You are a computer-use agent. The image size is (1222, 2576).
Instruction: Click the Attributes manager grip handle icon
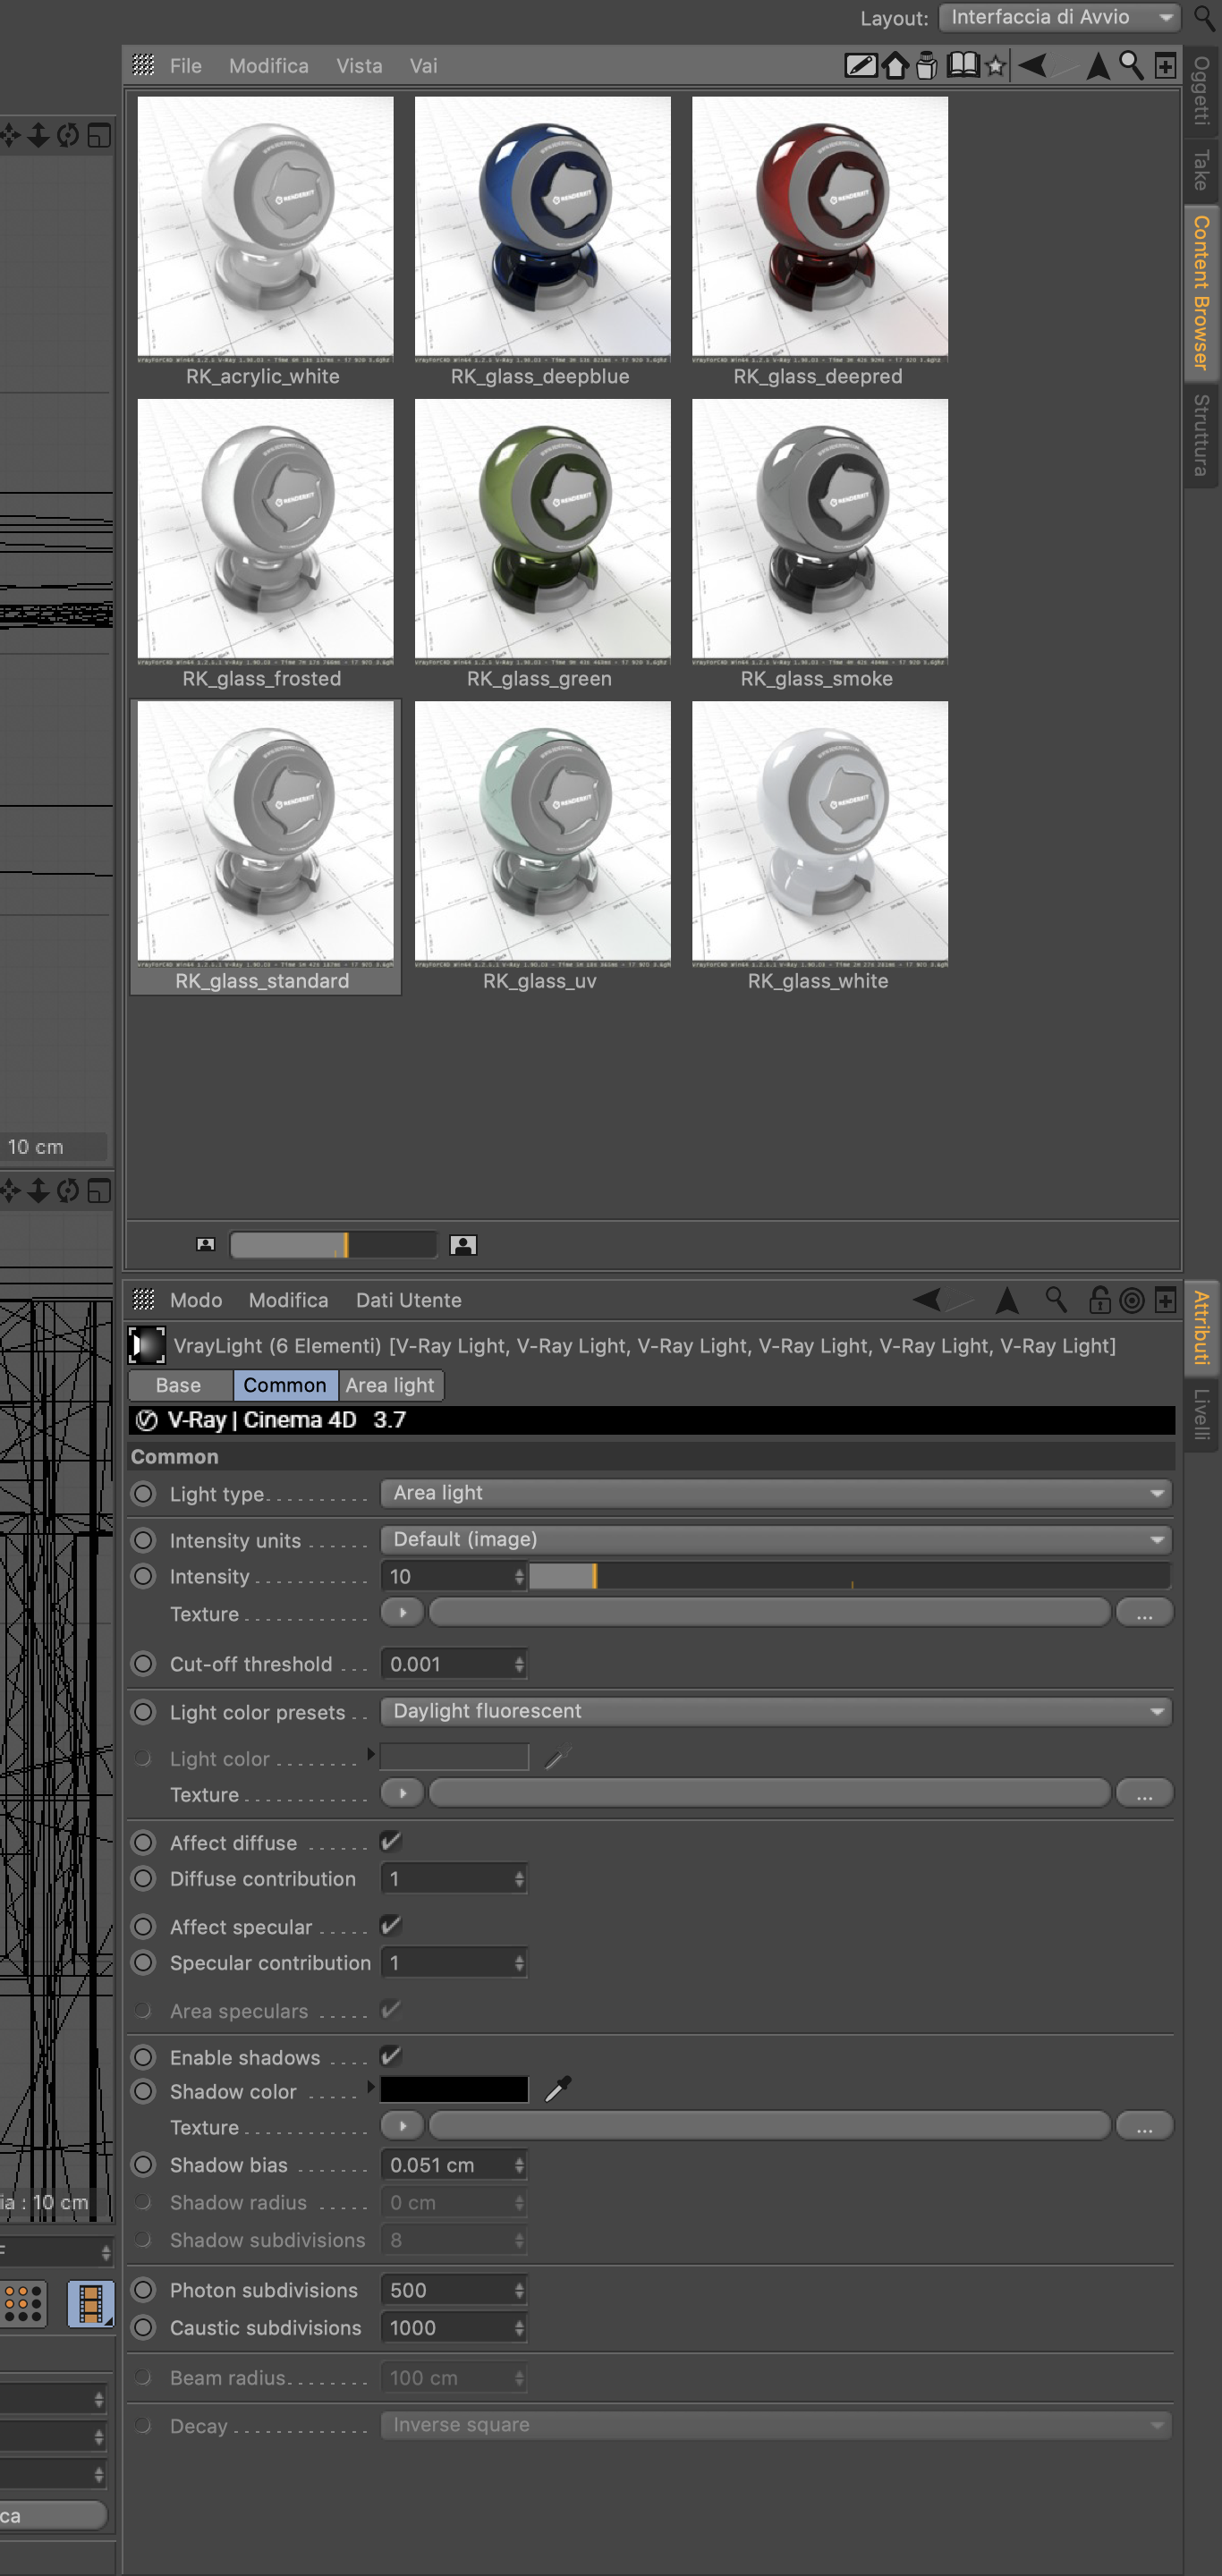click(x=144, y=1300)
